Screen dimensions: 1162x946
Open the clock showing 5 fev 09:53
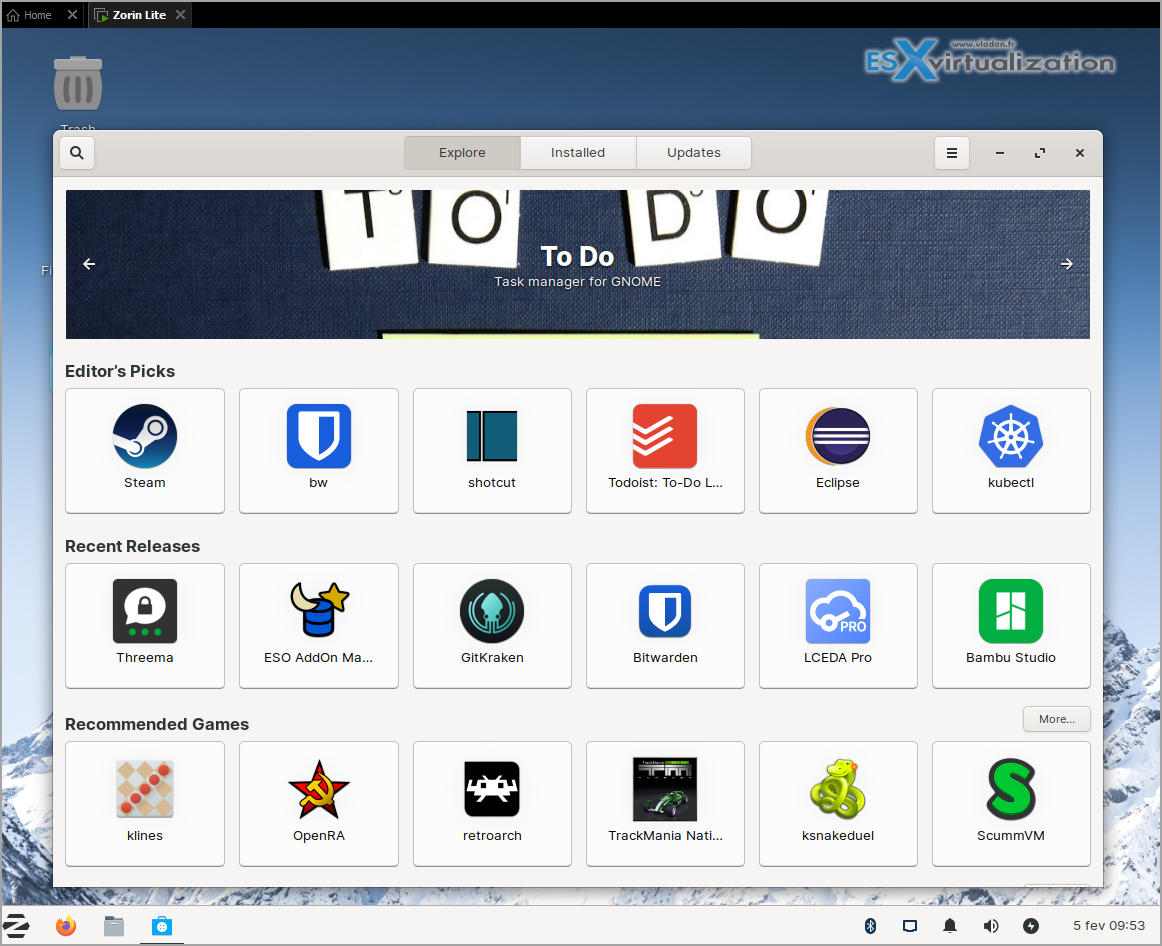(1109, 926)
